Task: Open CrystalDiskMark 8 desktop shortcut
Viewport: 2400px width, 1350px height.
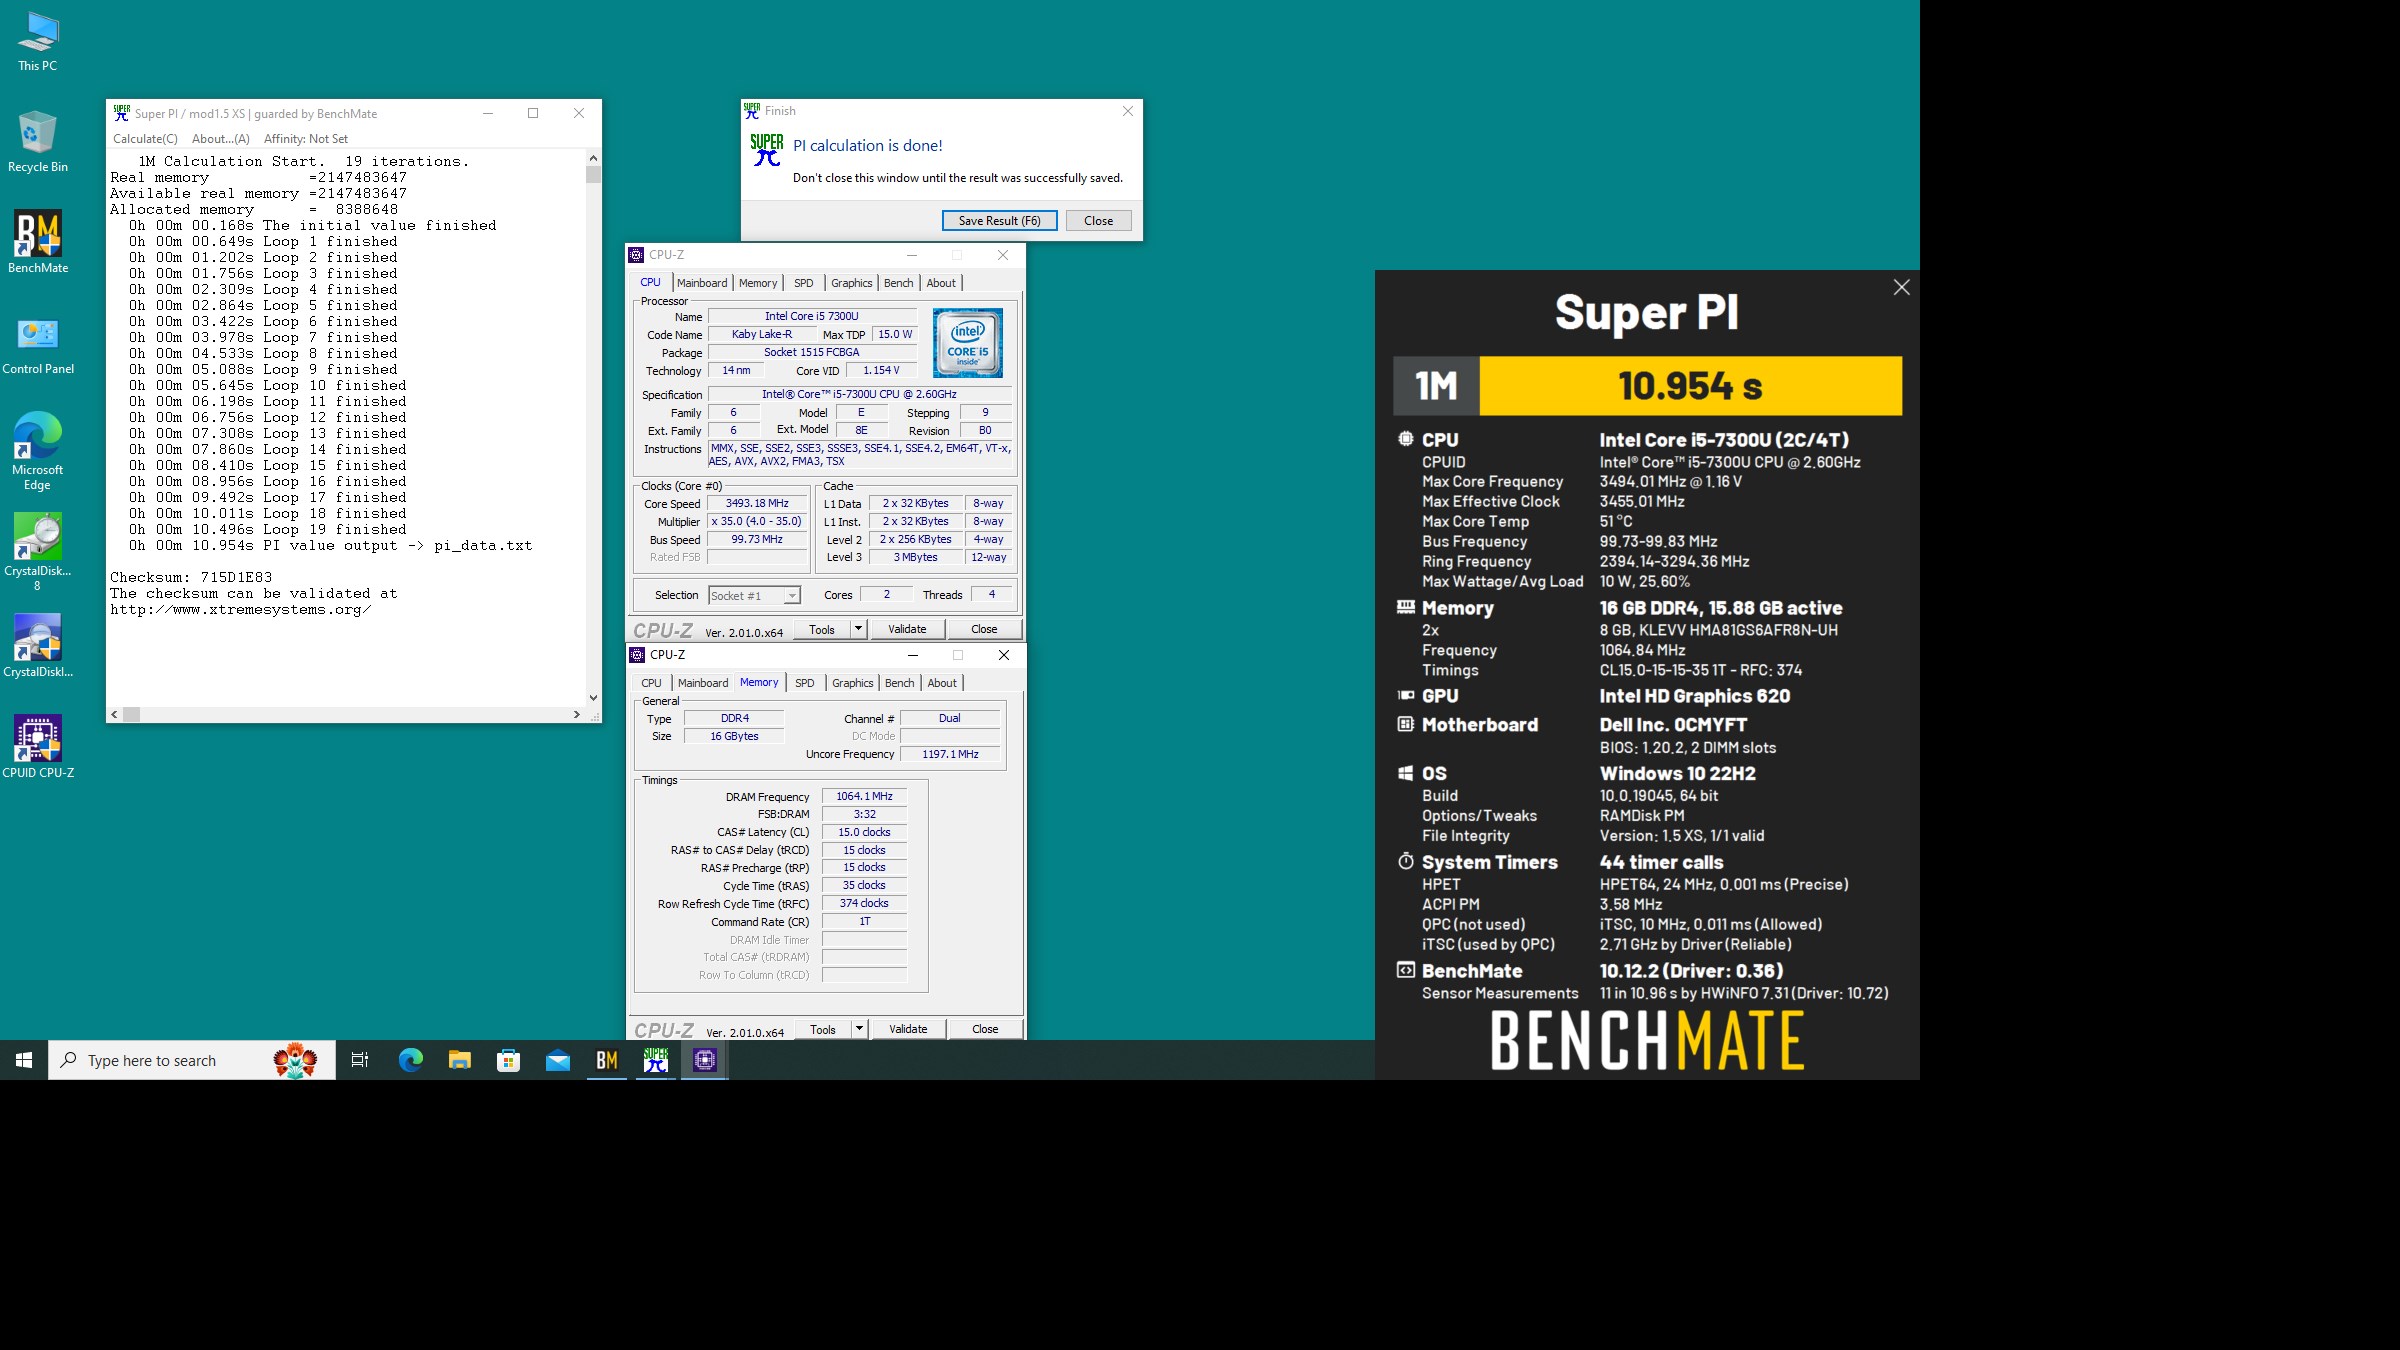Action: [x=38, y=552]
